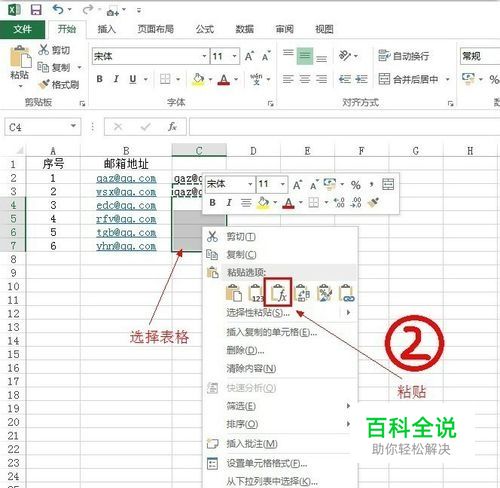Image resolution: width=500 pixels, height=488 pixels.
Task: Switch to View (视图) tab
Action: pos(324,29)
